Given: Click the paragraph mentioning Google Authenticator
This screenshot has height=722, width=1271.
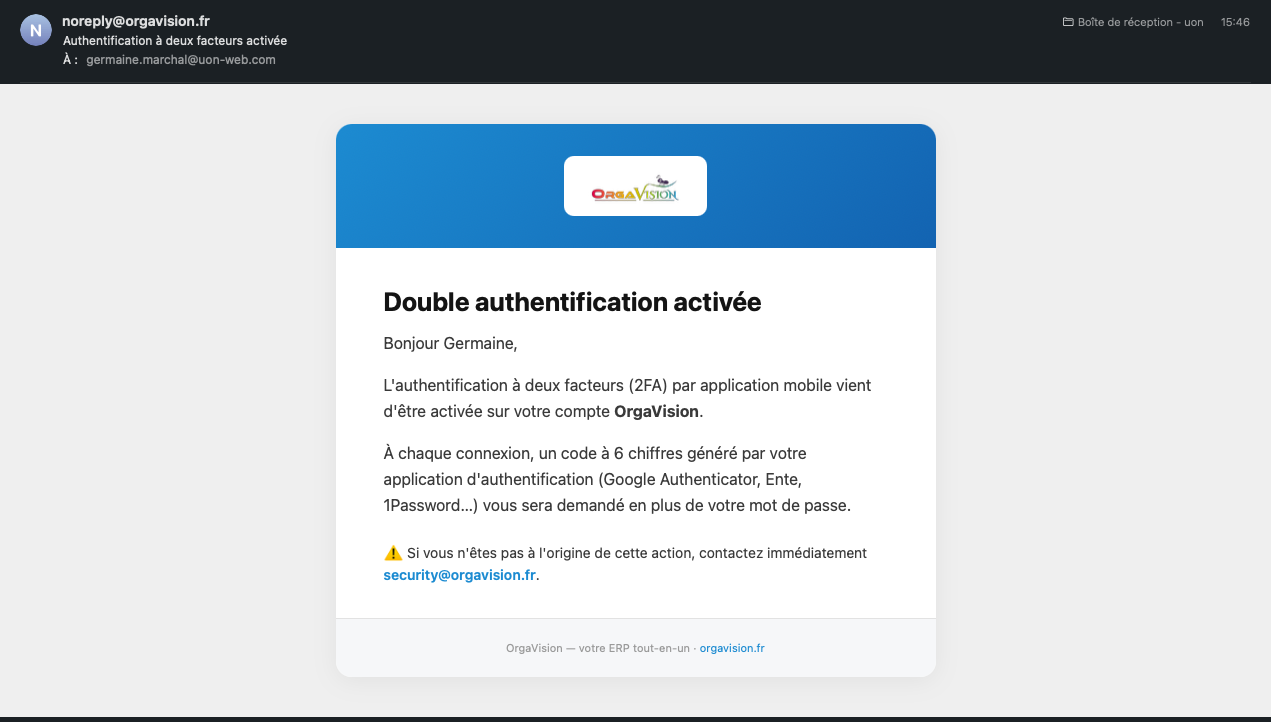Looking at the screenshot, I should pyautogui.click(x=617, y=479).
